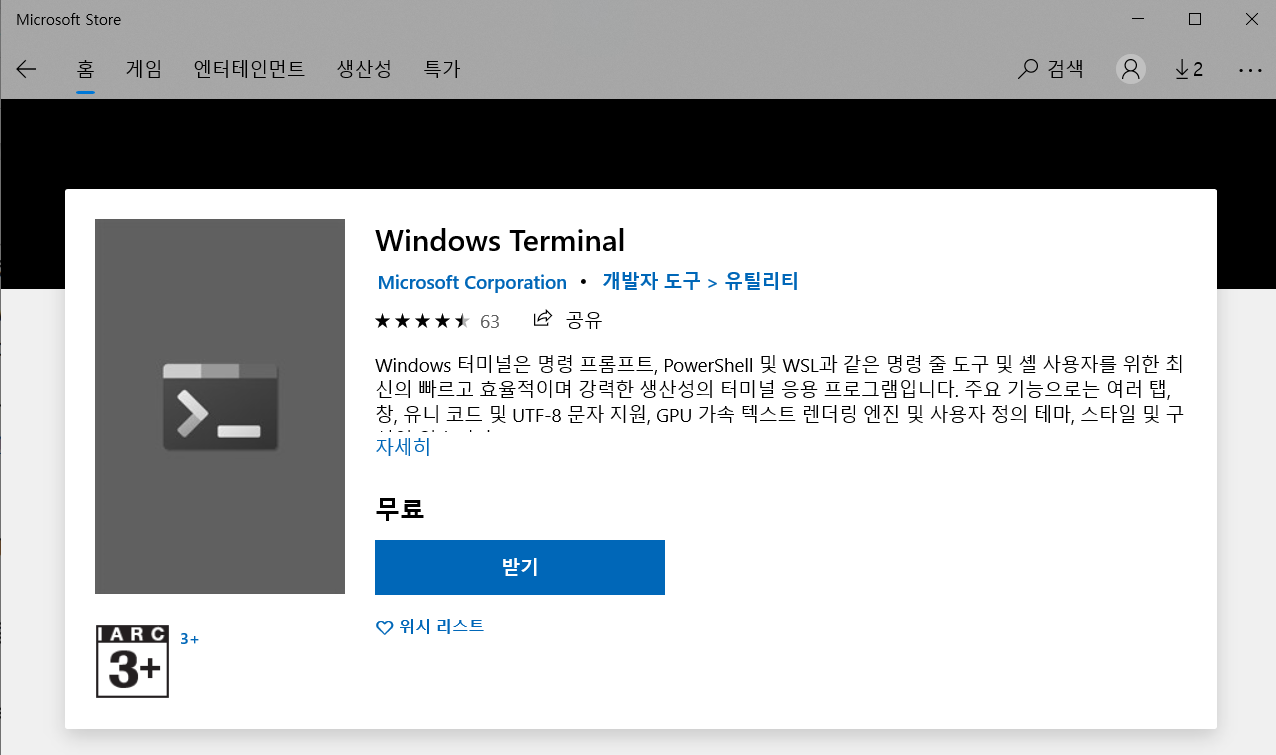Minimize the Microsoft Store window
Image resolution: width=1276 pixels, height=755 pixels.
click(x=1137, y=19)
